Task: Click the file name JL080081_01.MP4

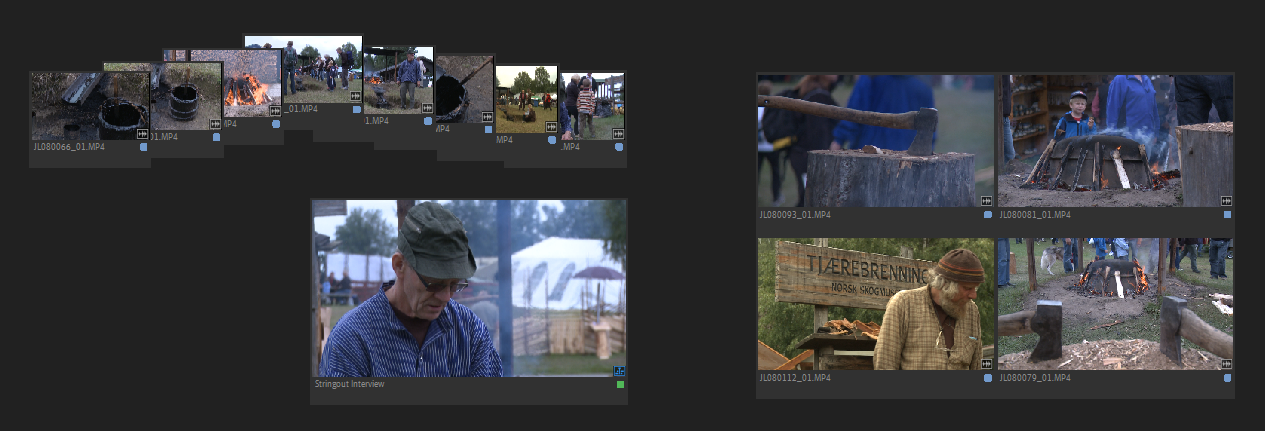Action: [1036, 214]
